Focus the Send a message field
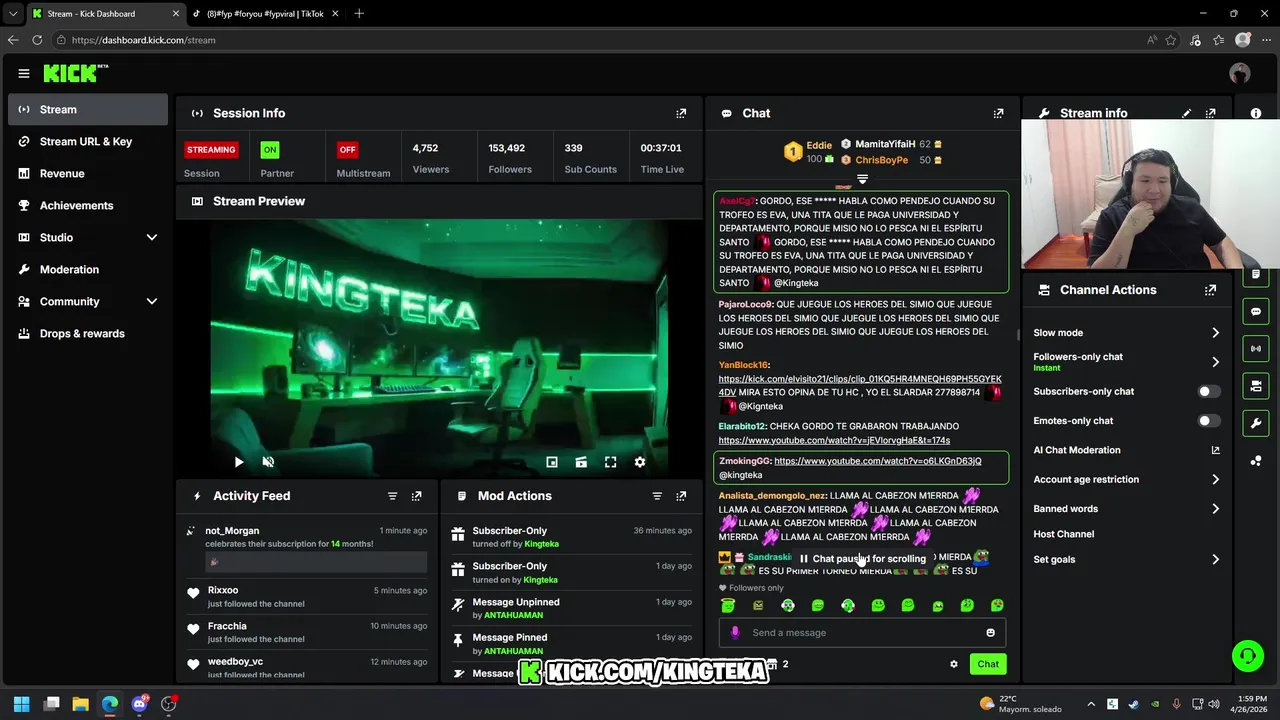The image size is (1280, 720). pyautogui.click(x=862, y=632)
